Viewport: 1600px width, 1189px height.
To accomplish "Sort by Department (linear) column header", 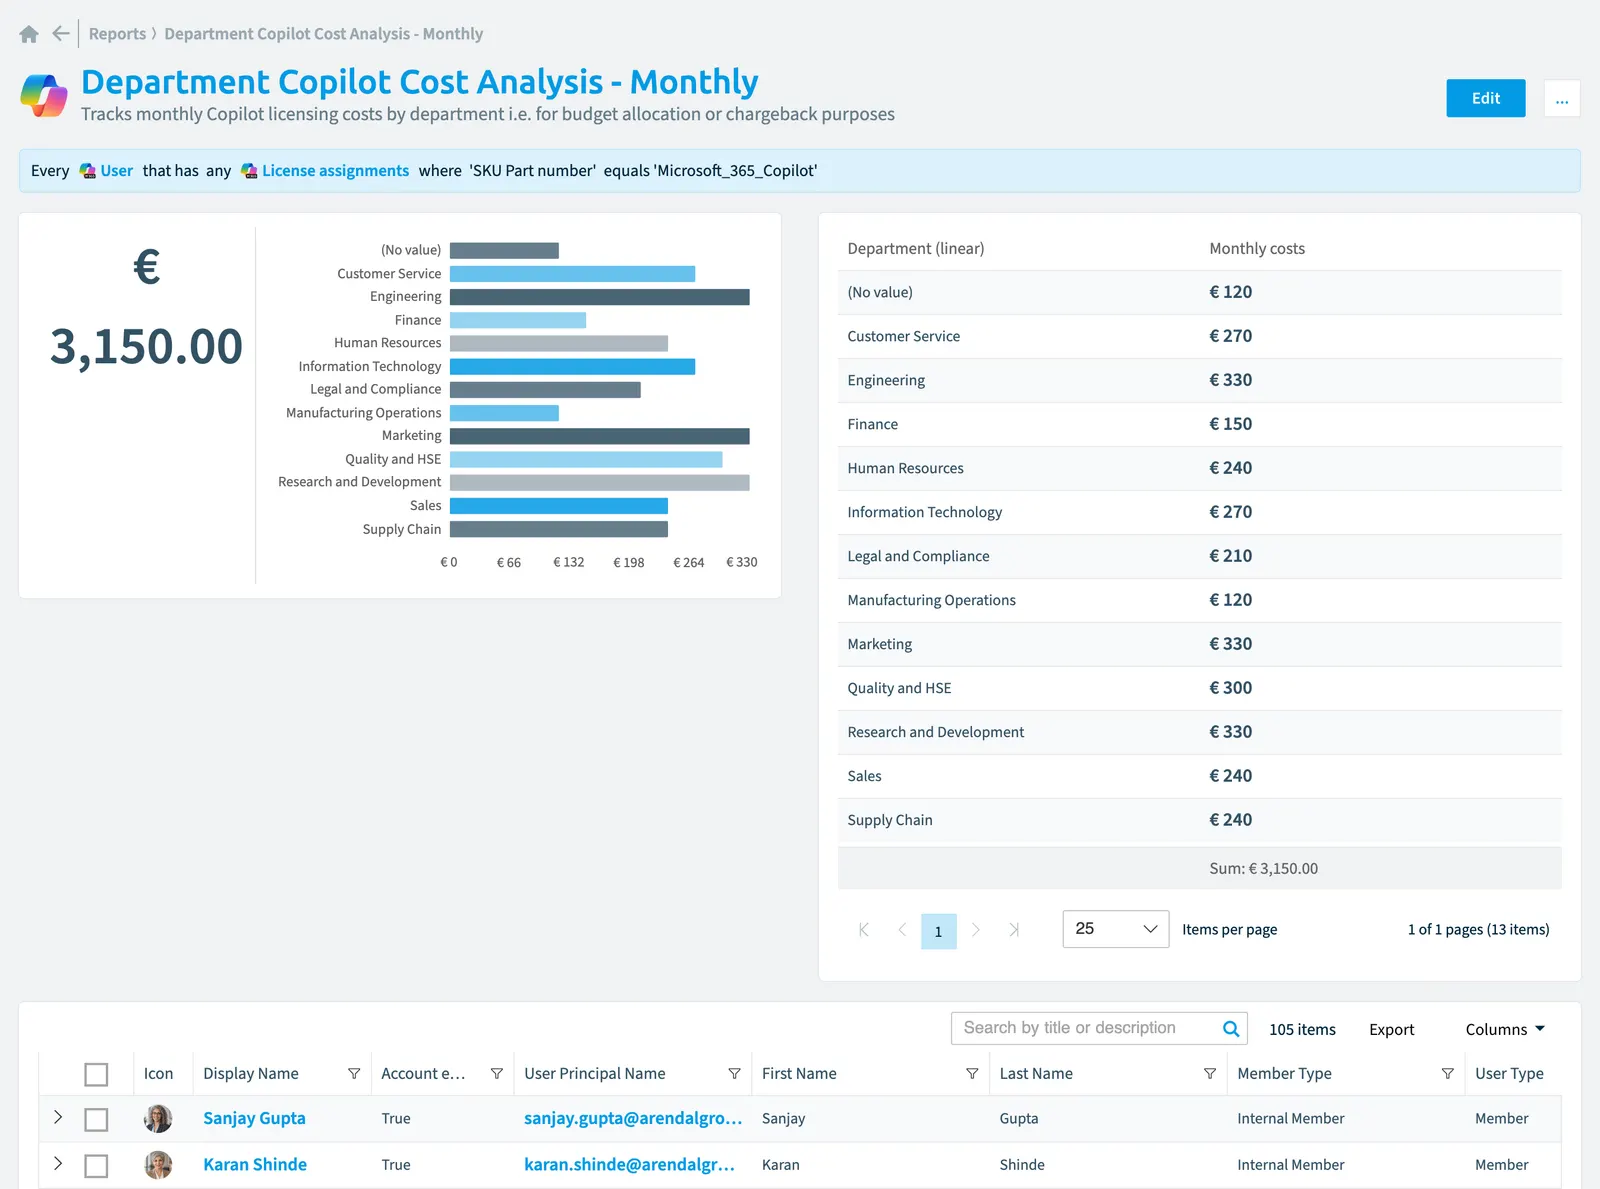I will coord(915,249).
